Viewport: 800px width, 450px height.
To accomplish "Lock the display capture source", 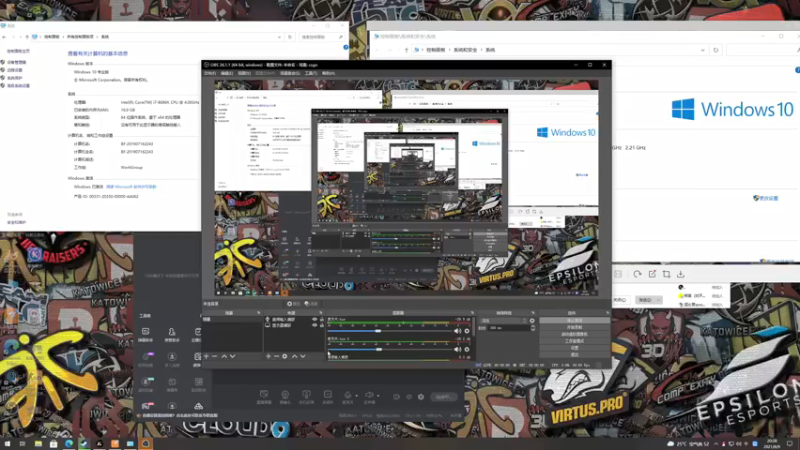I will pyautogui.click(x=321, y=325).
